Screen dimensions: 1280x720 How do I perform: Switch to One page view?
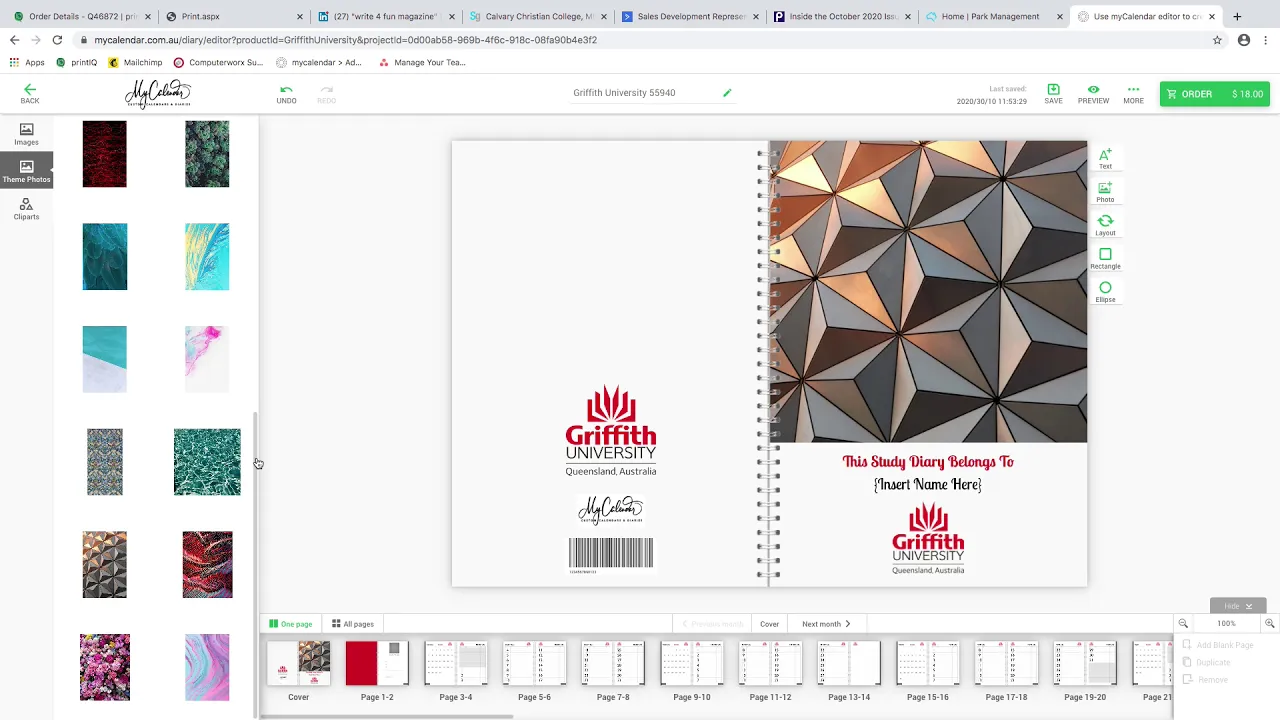pyautogui.click(x=290, y=624)
